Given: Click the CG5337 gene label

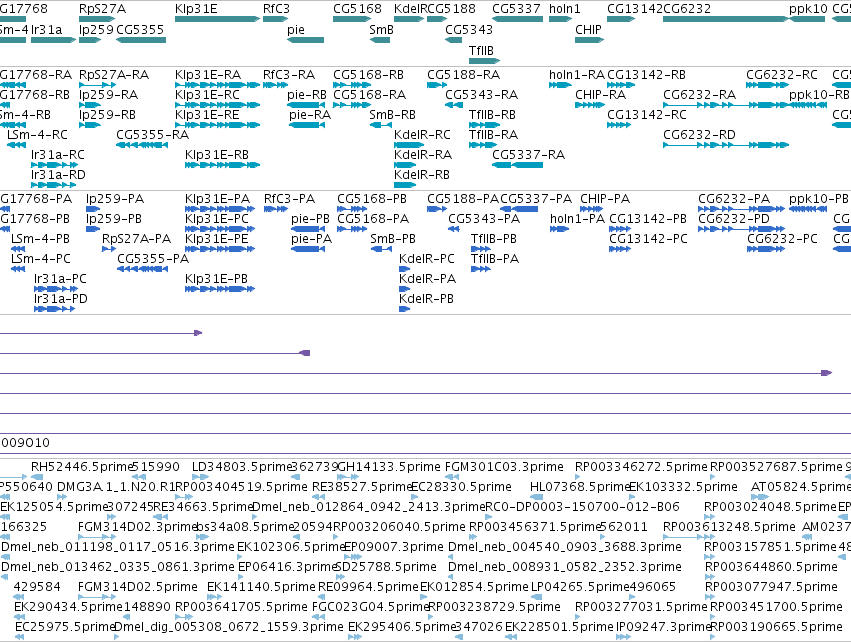Looking at the screenshot, I should [x=516, y=9].
